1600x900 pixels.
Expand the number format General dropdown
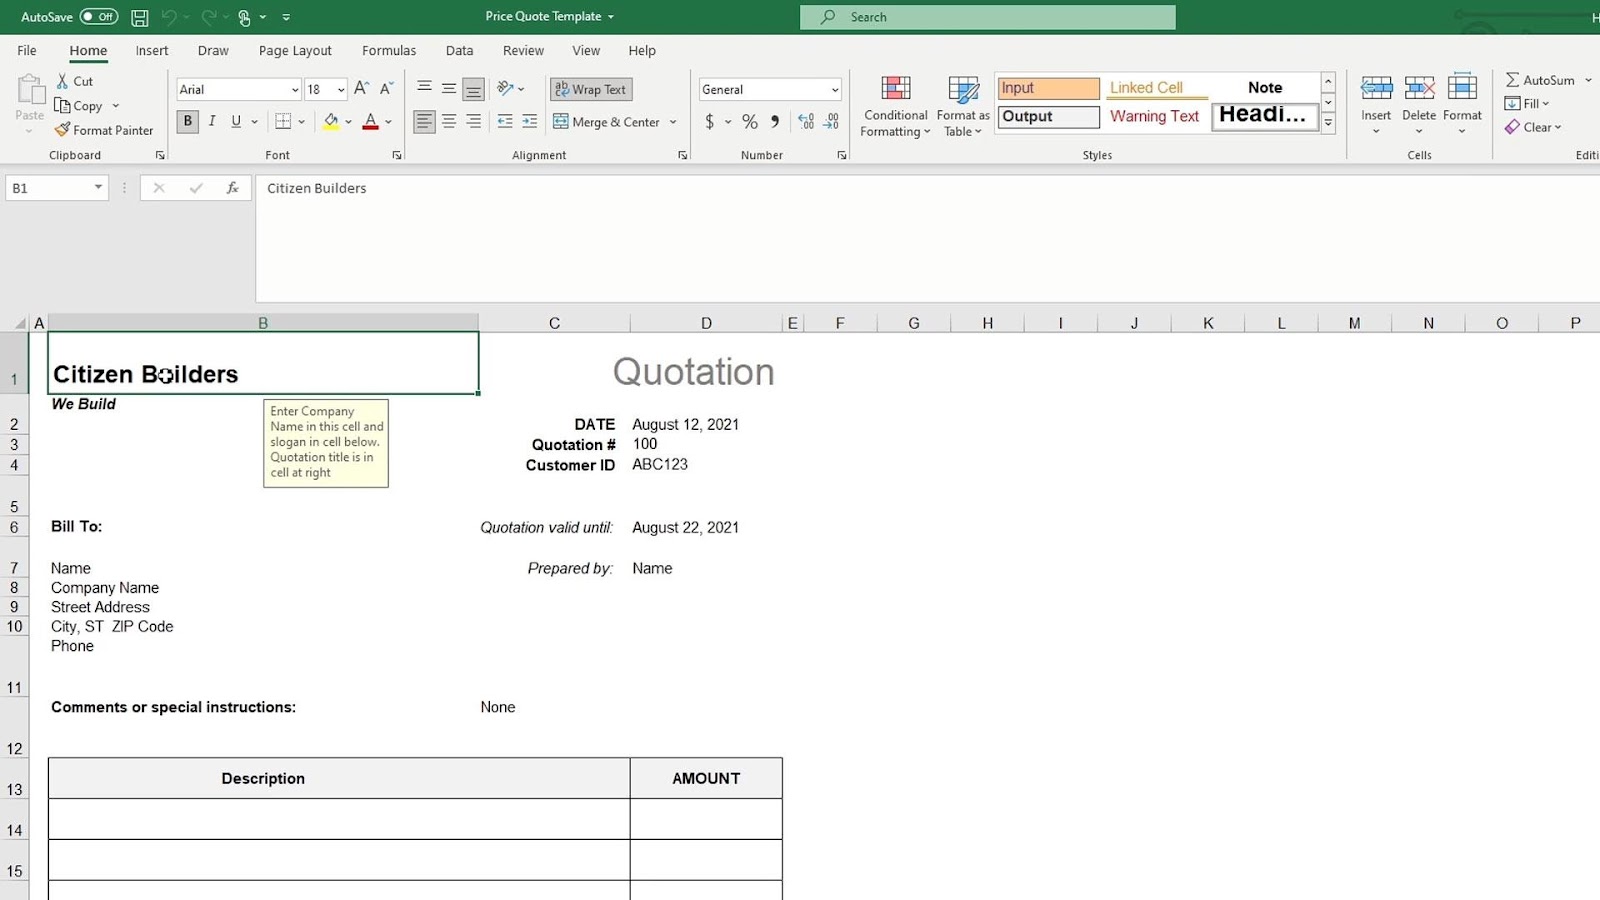pos(835,90)
